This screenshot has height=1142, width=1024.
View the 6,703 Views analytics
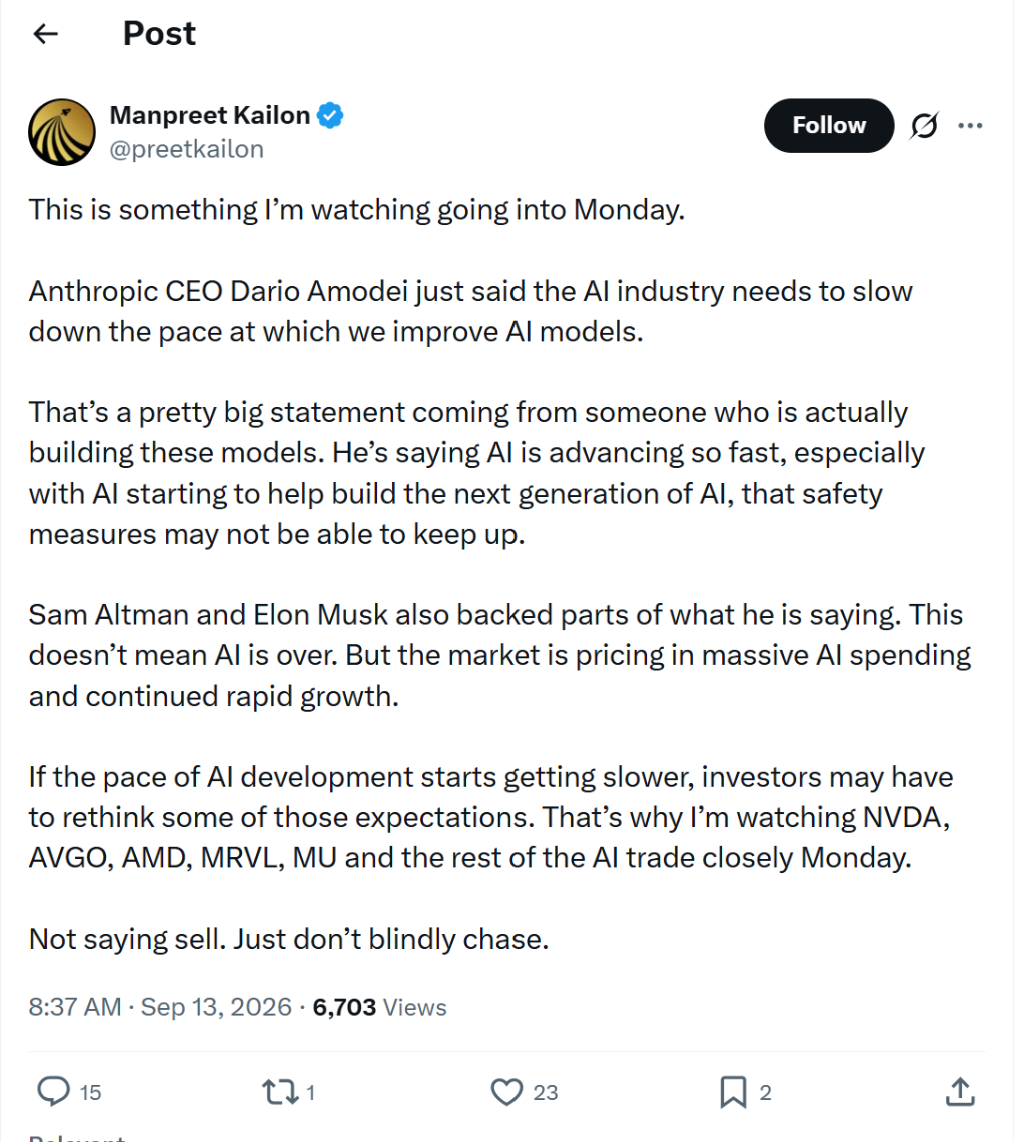pyautogui.click(x=379, y=1007)
